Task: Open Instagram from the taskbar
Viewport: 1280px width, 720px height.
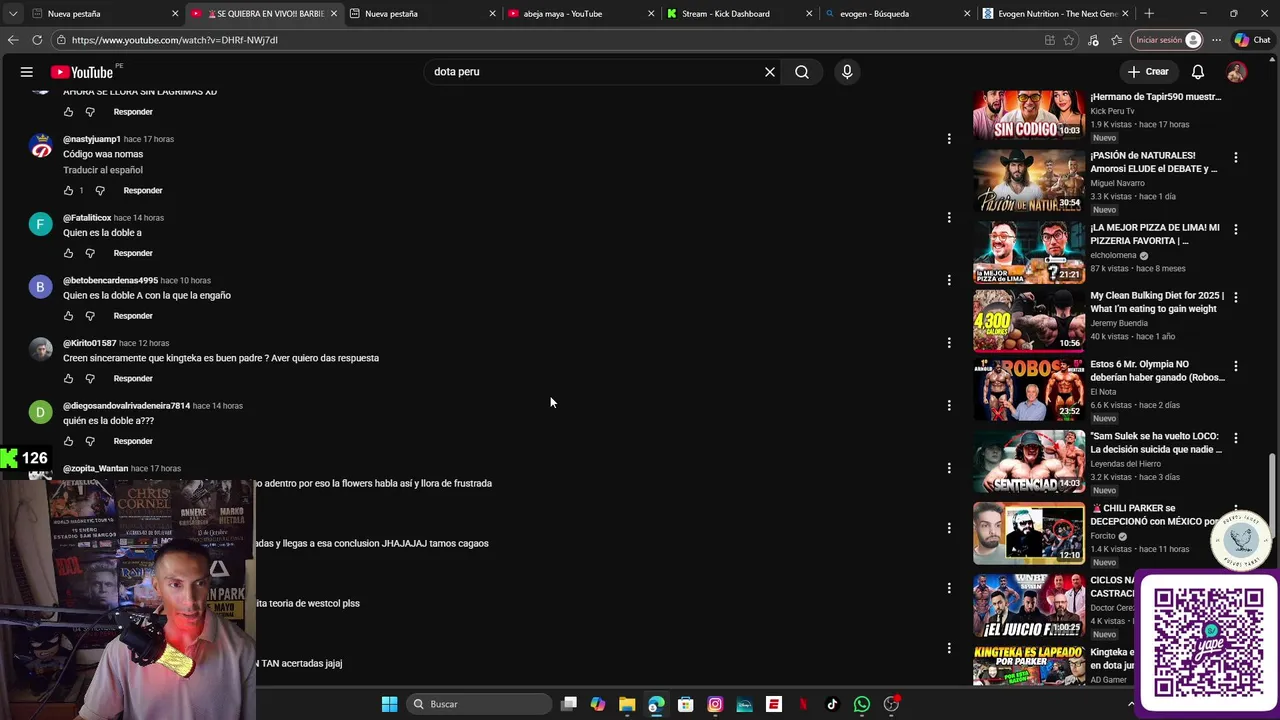Action: click(x=715, y=704)
